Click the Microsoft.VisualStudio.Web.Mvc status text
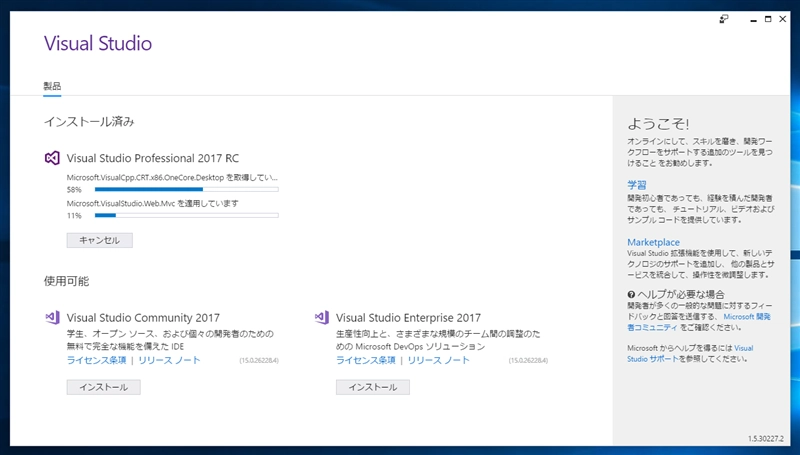The image size is (800, 455). [153, 203]
